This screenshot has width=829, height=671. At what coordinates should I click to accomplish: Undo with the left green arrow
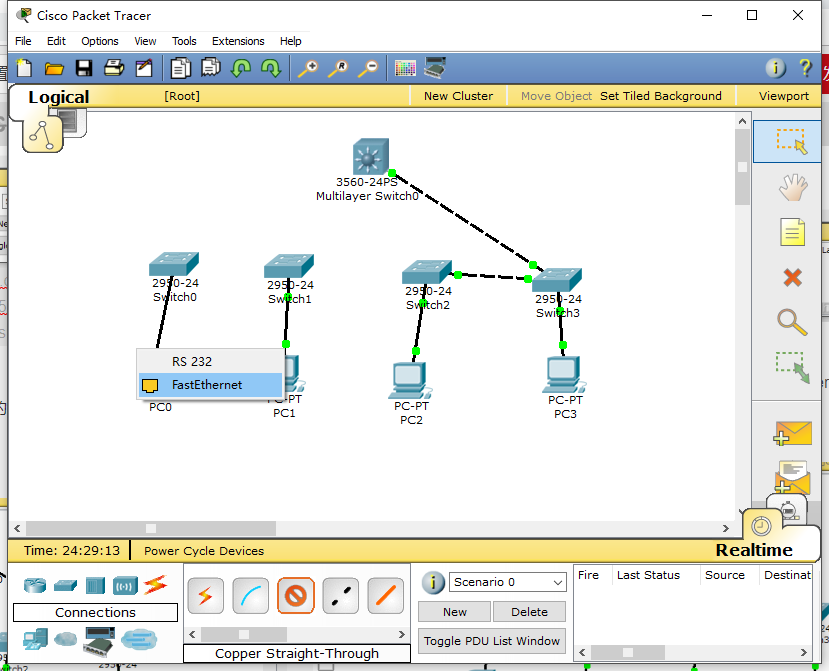[x=241, y=68]
